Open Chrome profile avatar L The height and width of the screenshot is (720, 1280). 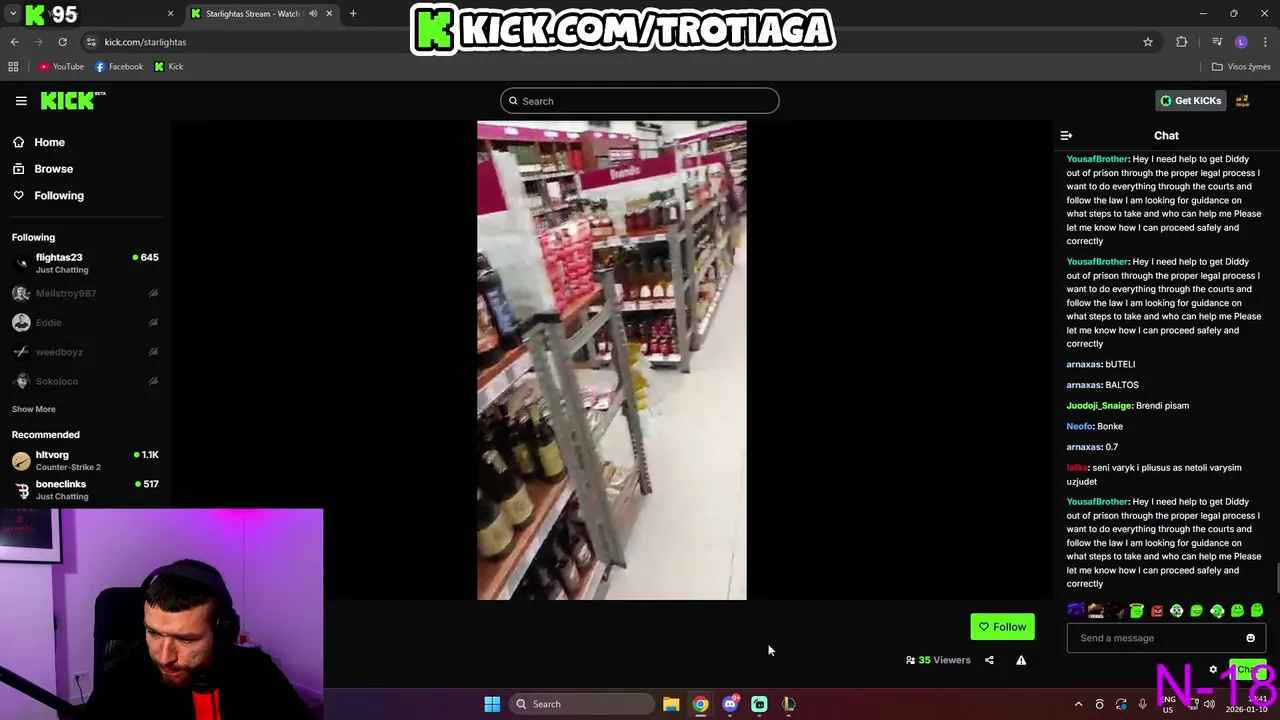(1241, 42)
